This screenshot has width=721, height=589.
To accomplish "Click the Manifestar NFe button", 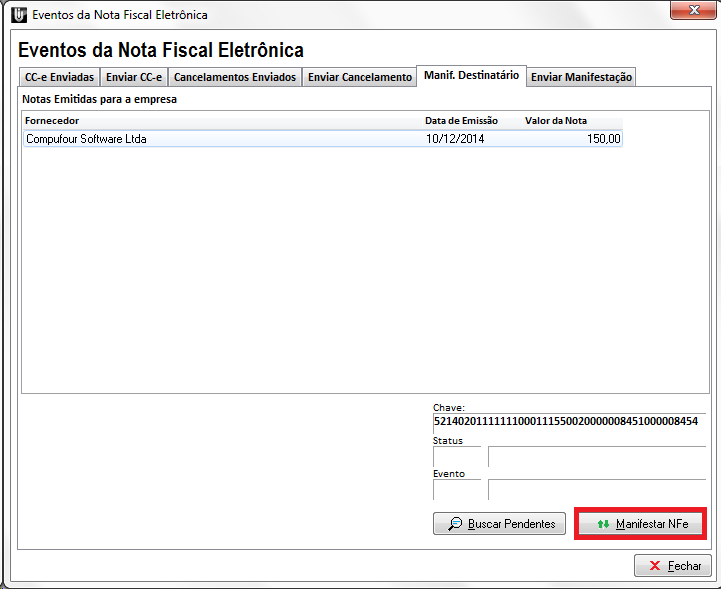I will point(641,524).
